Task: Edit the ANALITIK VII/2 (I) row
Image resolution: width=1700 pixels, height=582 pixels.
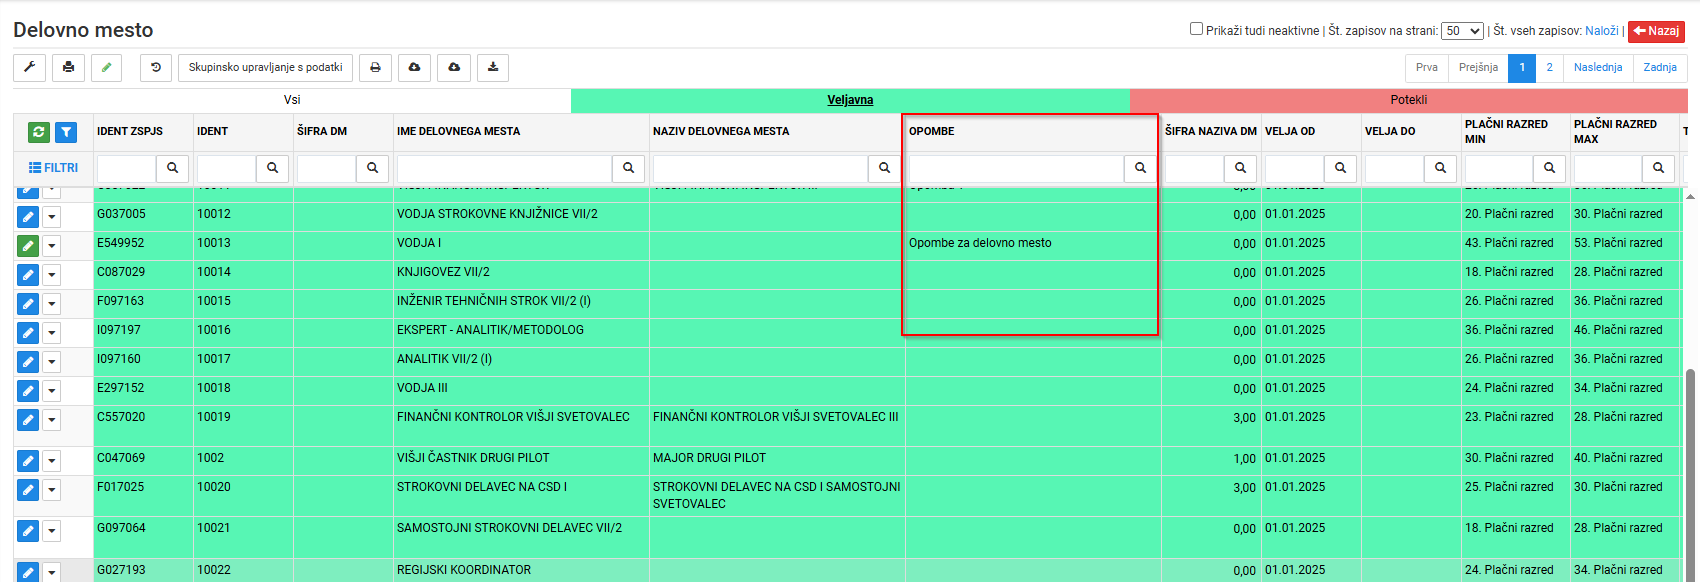Action: coord(28,362)
